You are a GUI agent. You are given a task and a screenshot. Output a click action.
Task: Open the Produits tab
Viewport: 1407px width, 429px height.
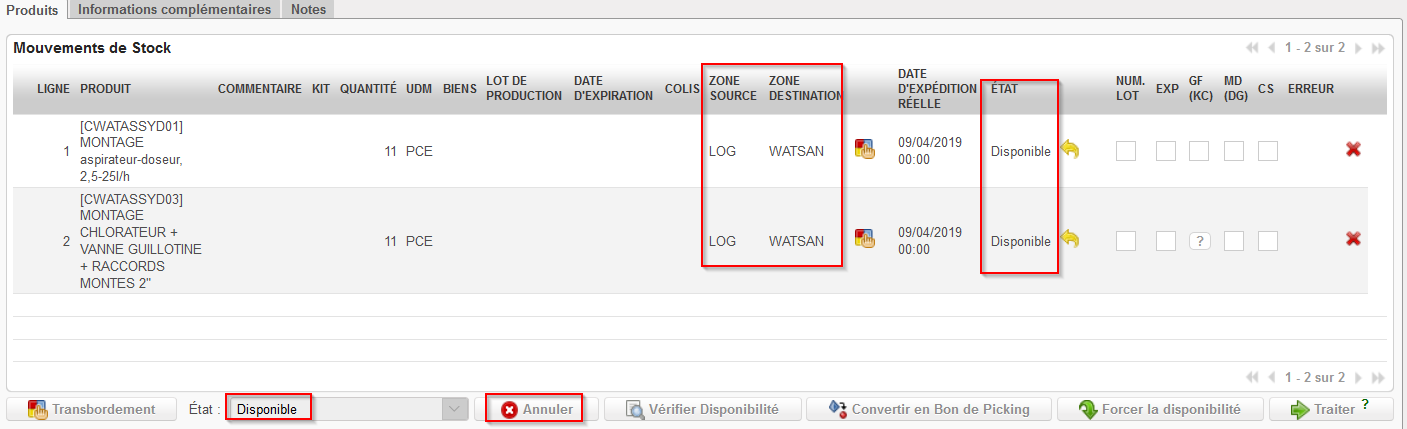[x=33, y=9]
